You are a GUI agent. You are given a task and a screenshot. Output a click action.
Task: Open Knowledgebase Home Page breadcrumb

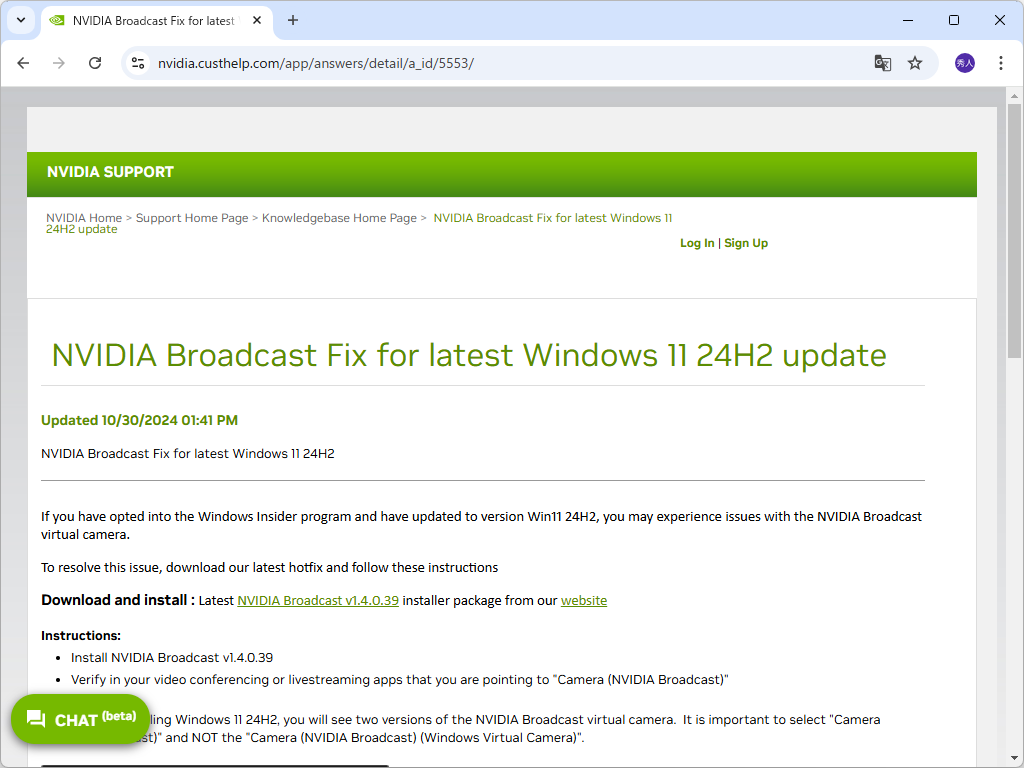(x=339, y=218)
